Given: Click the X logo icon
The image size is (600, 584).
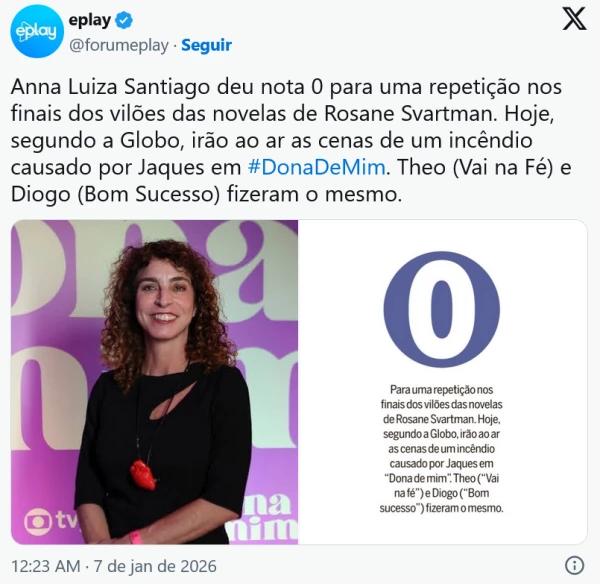Looking at the screenshot, I should [x=574, y=19].
